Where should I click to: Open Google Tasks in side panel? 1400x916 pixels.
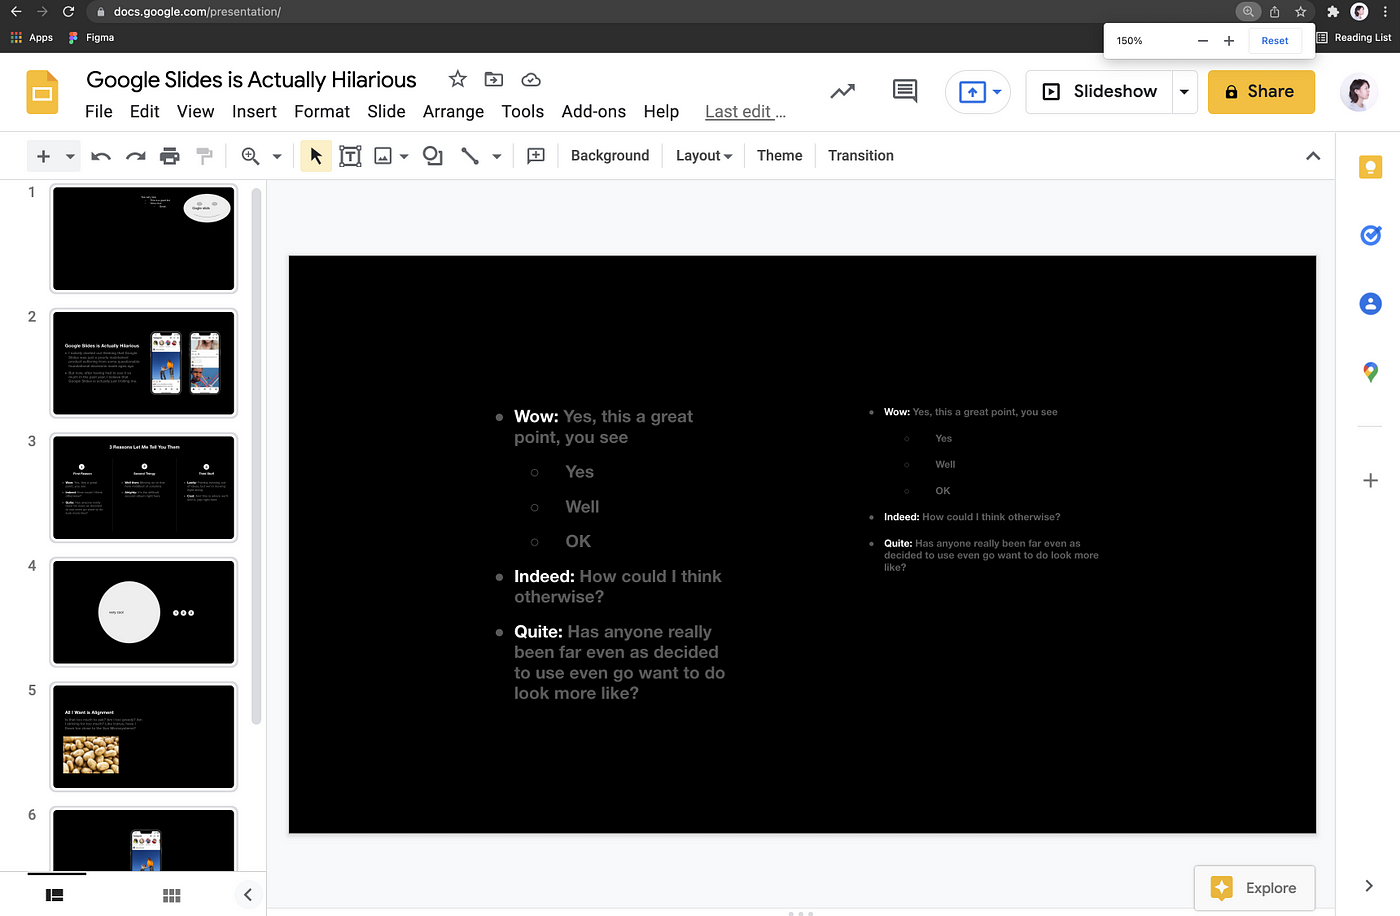(1371, 235)
